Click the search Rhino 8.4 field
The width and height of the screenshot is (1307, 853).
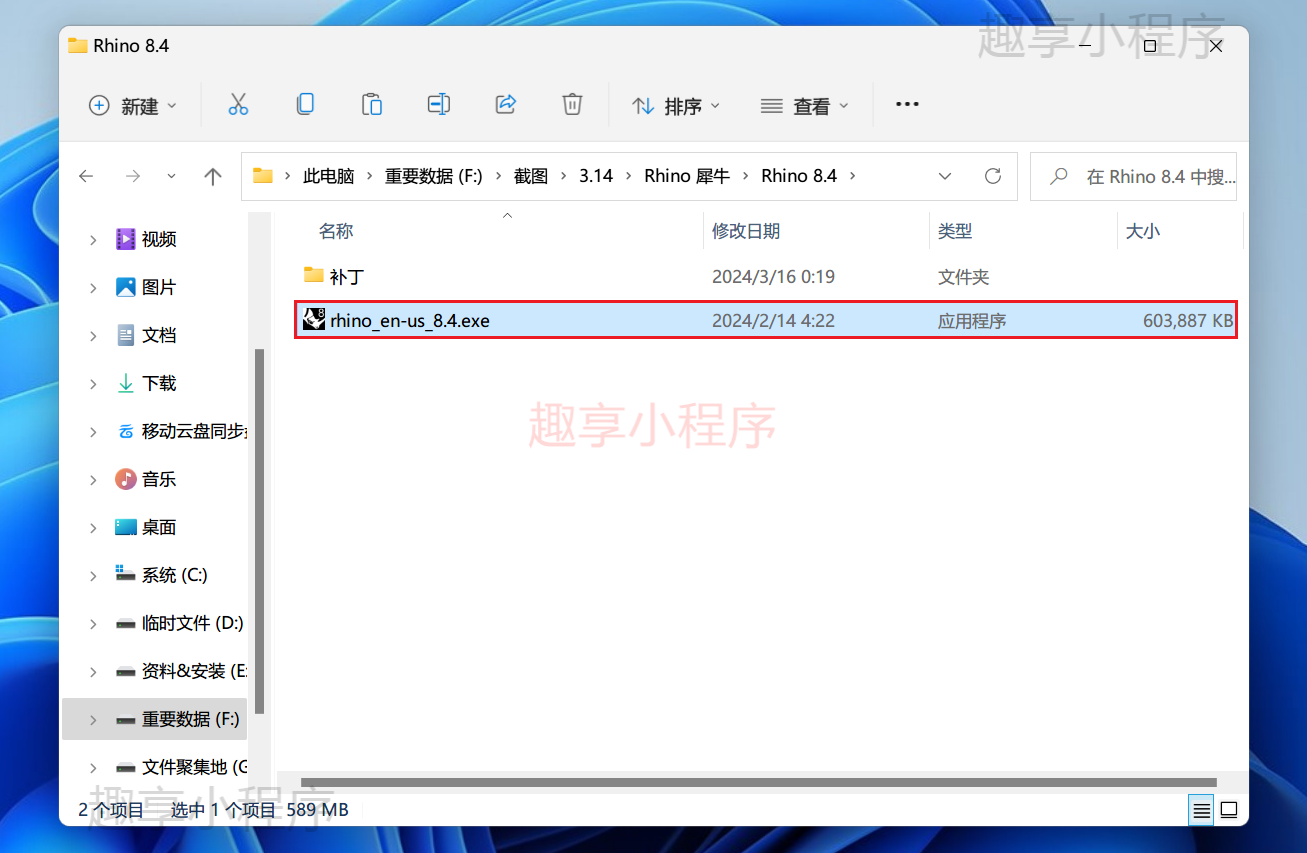pyautogui.click(x=1134, y=176)
